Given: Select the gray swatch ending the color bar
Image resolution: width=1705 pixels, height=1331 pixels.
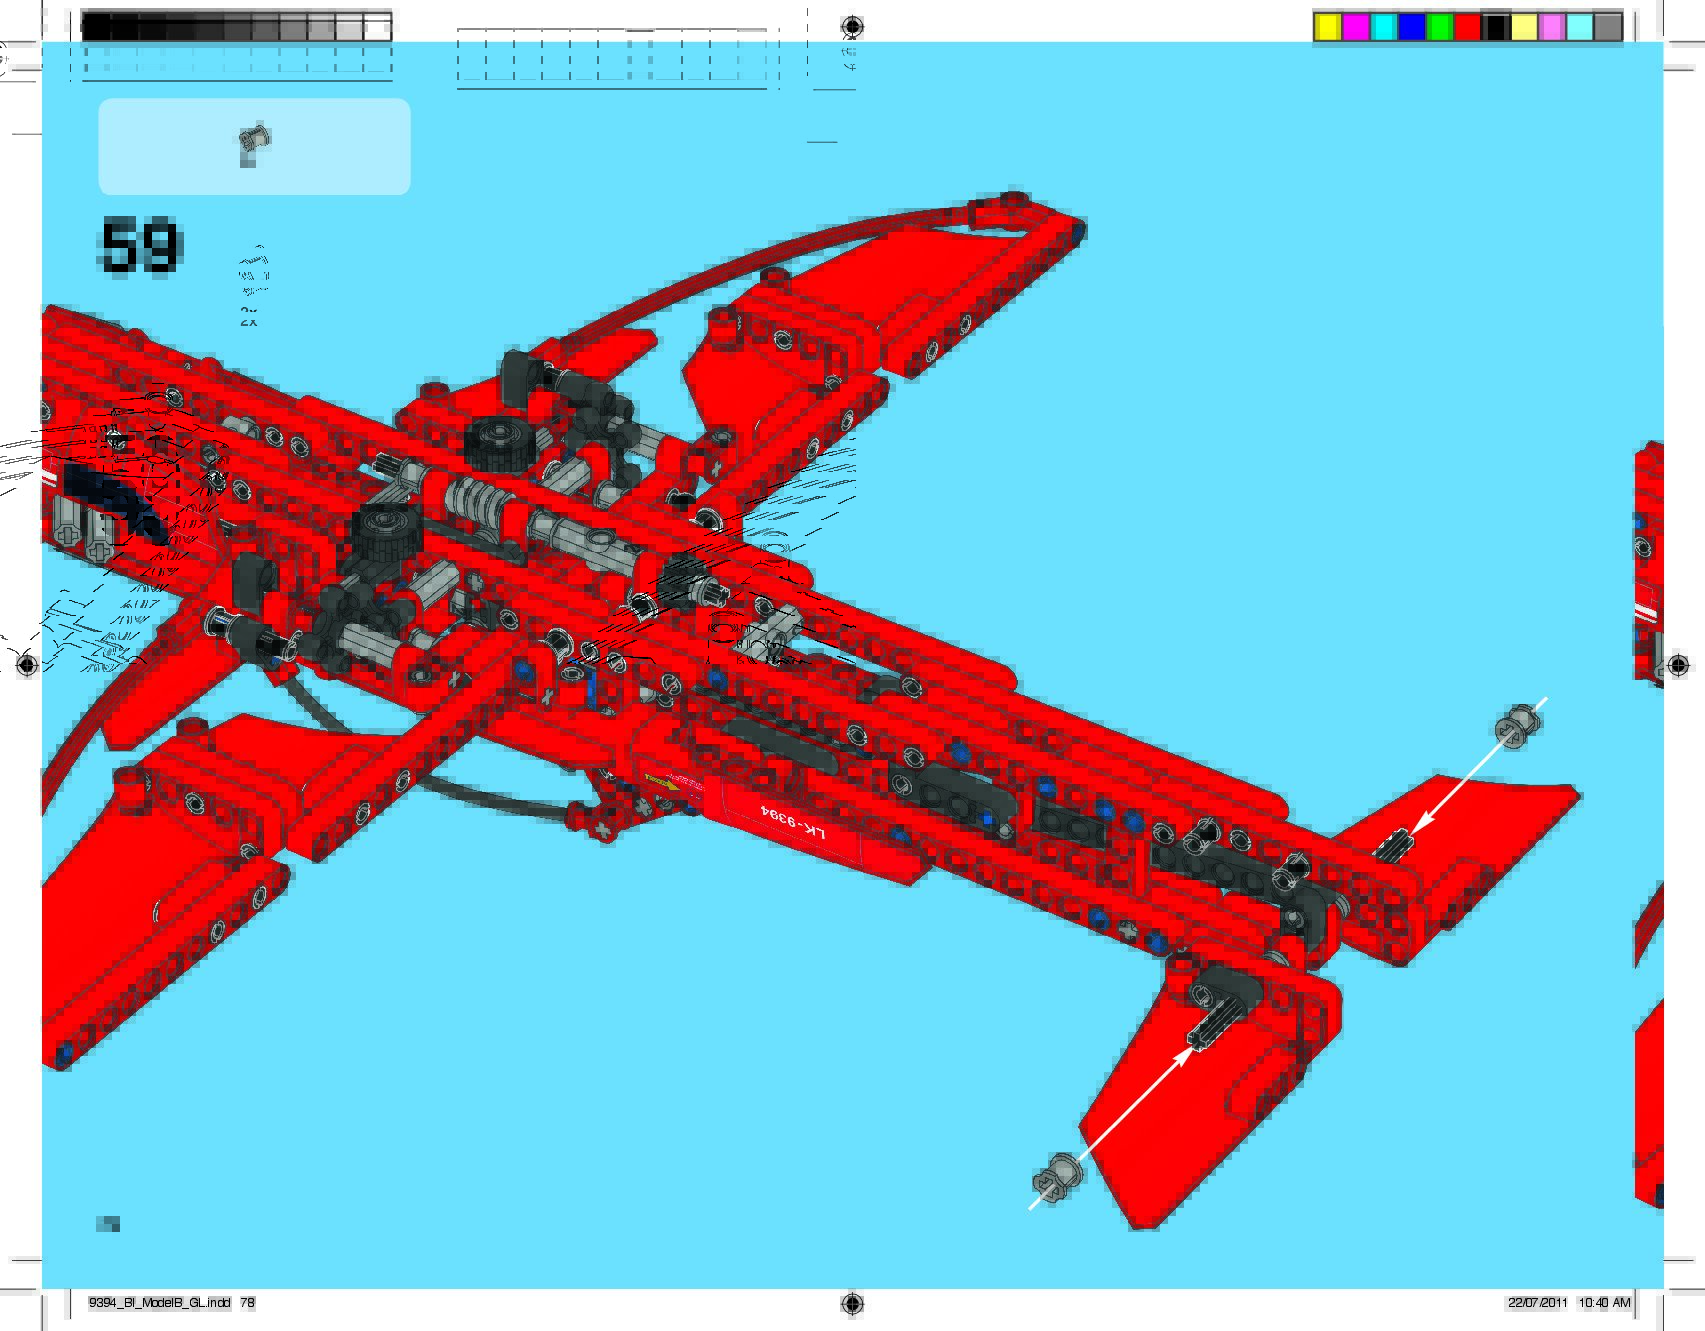Looking at the screenshot, I should tap(1607, 27).
